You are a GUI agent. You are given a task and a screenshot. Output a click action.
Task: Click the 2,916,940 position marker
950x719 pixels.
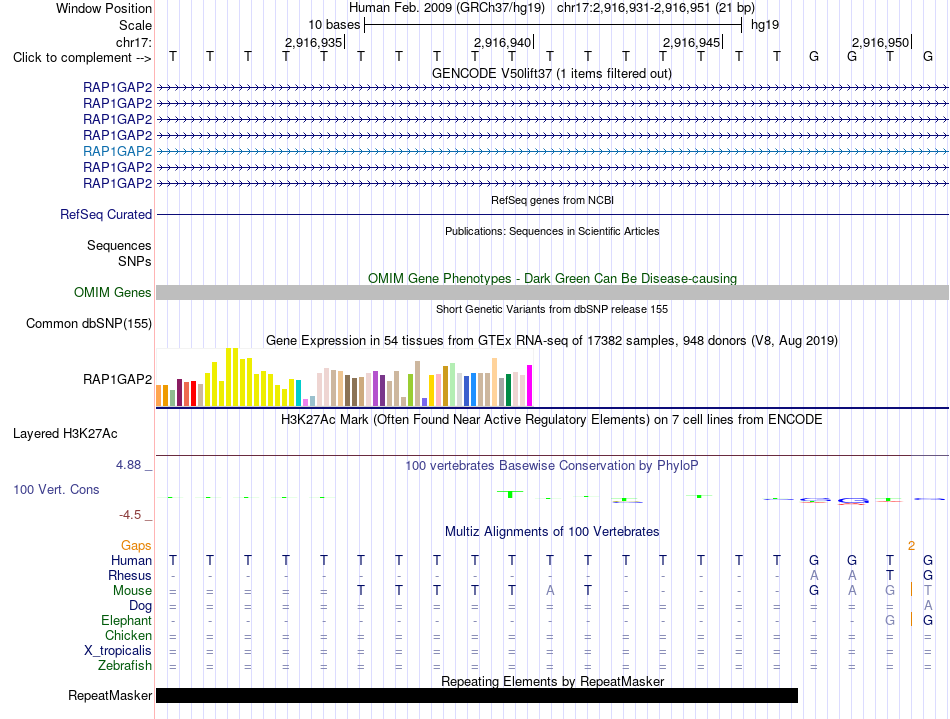point(503,42)
